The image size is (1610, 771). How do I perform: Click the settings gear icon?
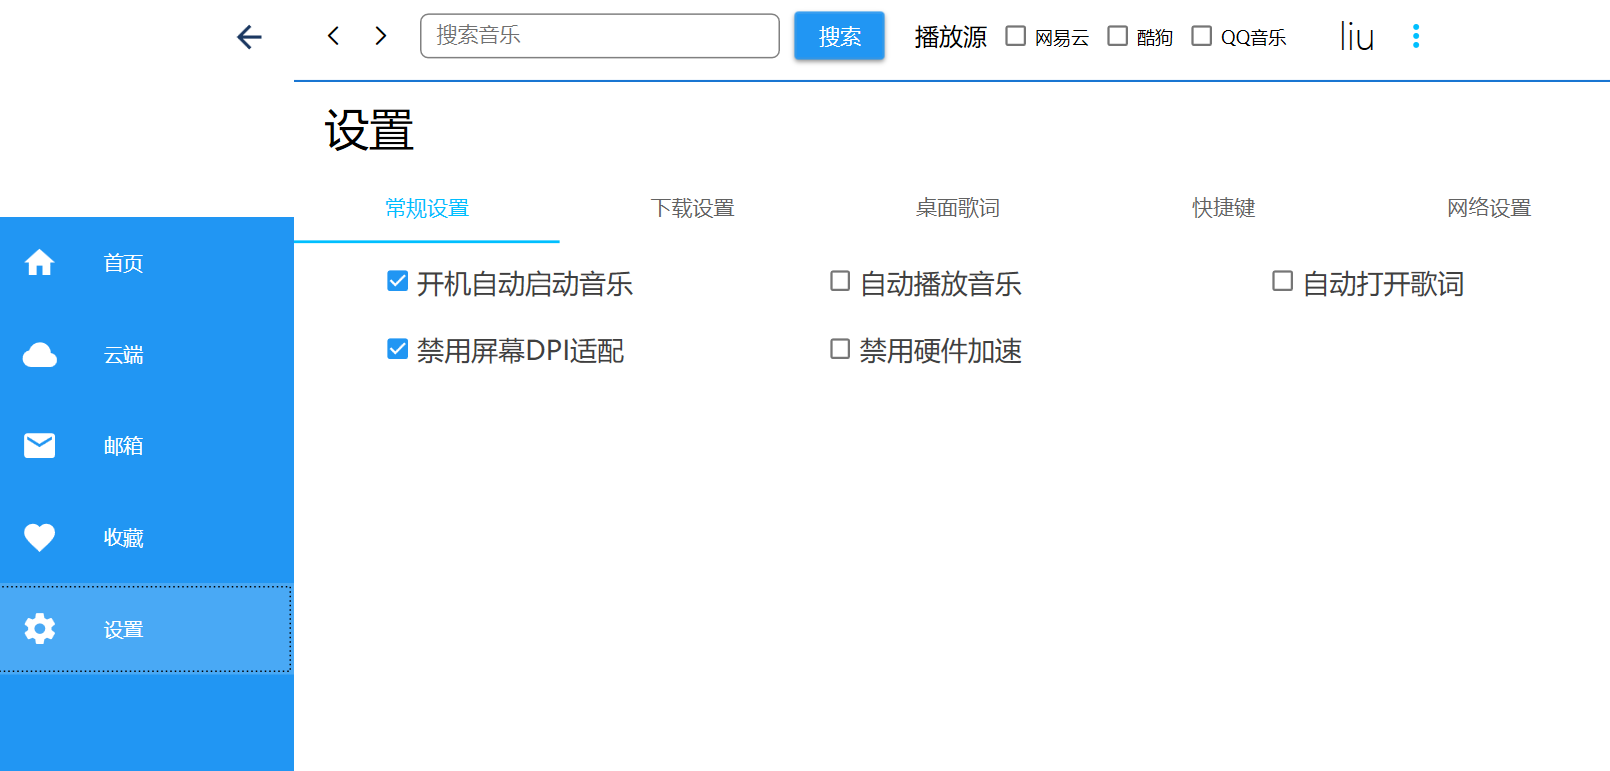(x=40, y=629)
